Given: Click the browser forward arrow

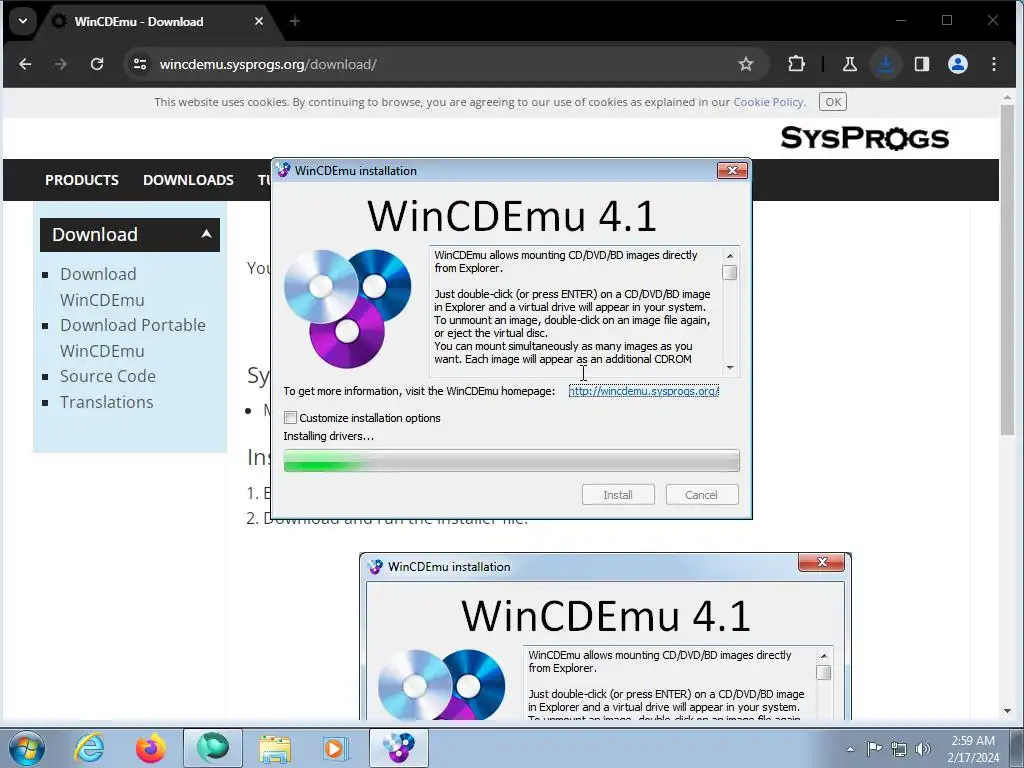Looking at the screenshot, I should 61,64.
